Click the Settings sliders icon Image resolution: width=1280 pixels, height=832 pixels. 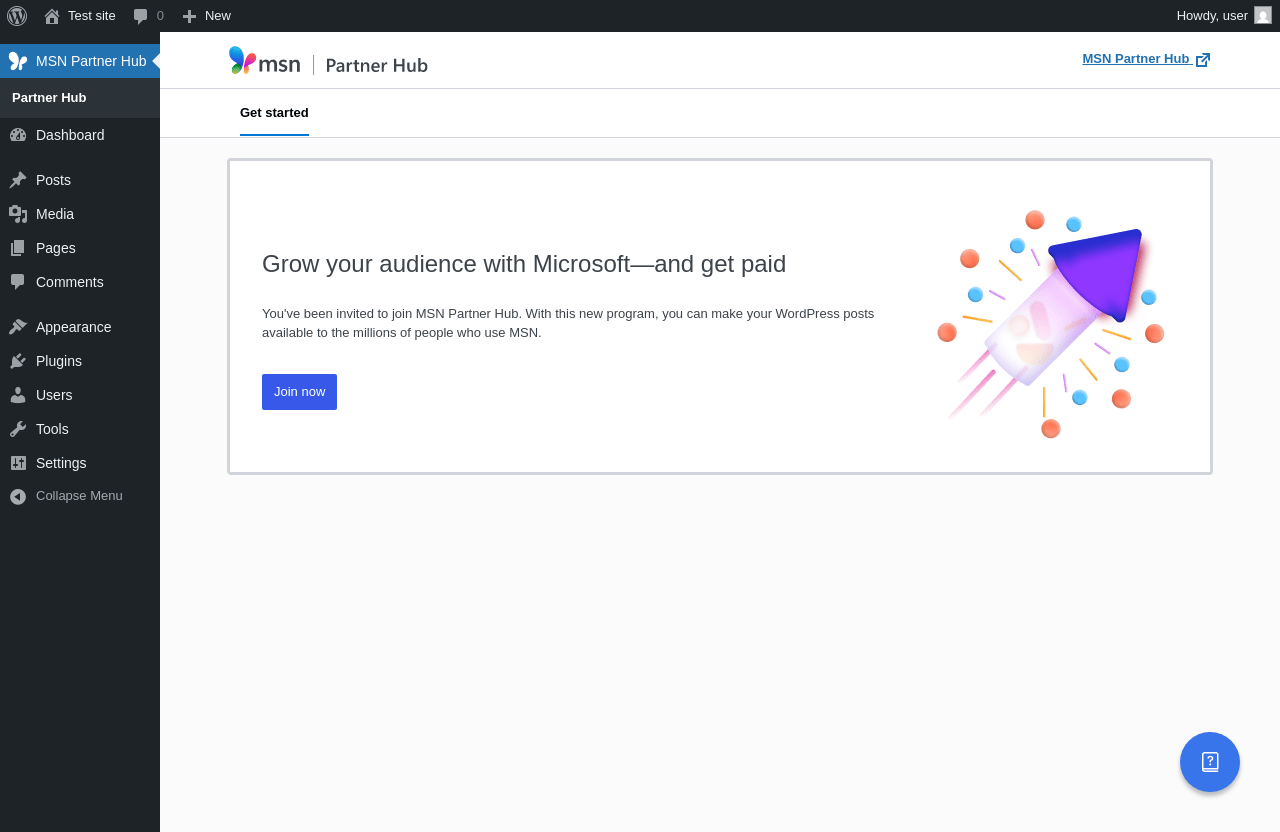tap(18, 463)
